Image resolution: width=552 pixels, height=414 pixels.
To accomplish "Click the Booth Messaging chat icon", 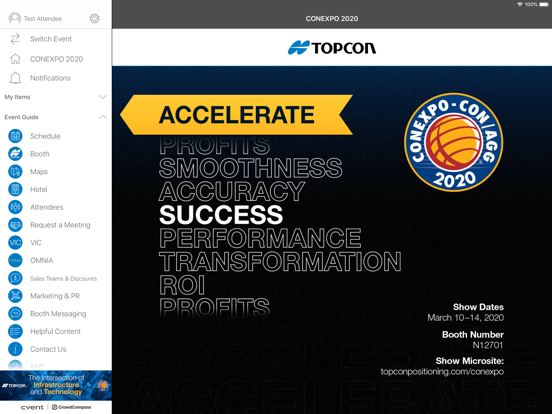I will pos(15,314).
